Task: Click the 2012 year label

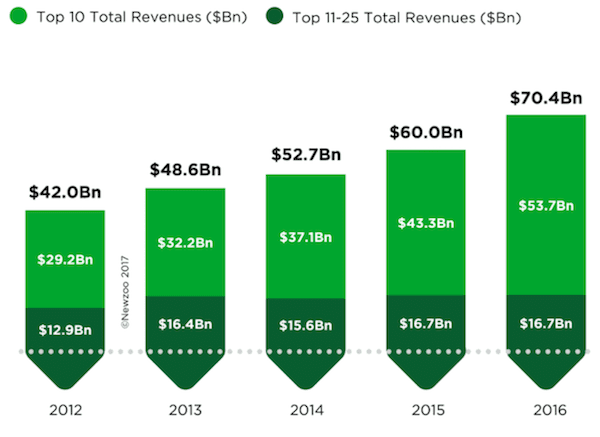Action: click(65, 410)
